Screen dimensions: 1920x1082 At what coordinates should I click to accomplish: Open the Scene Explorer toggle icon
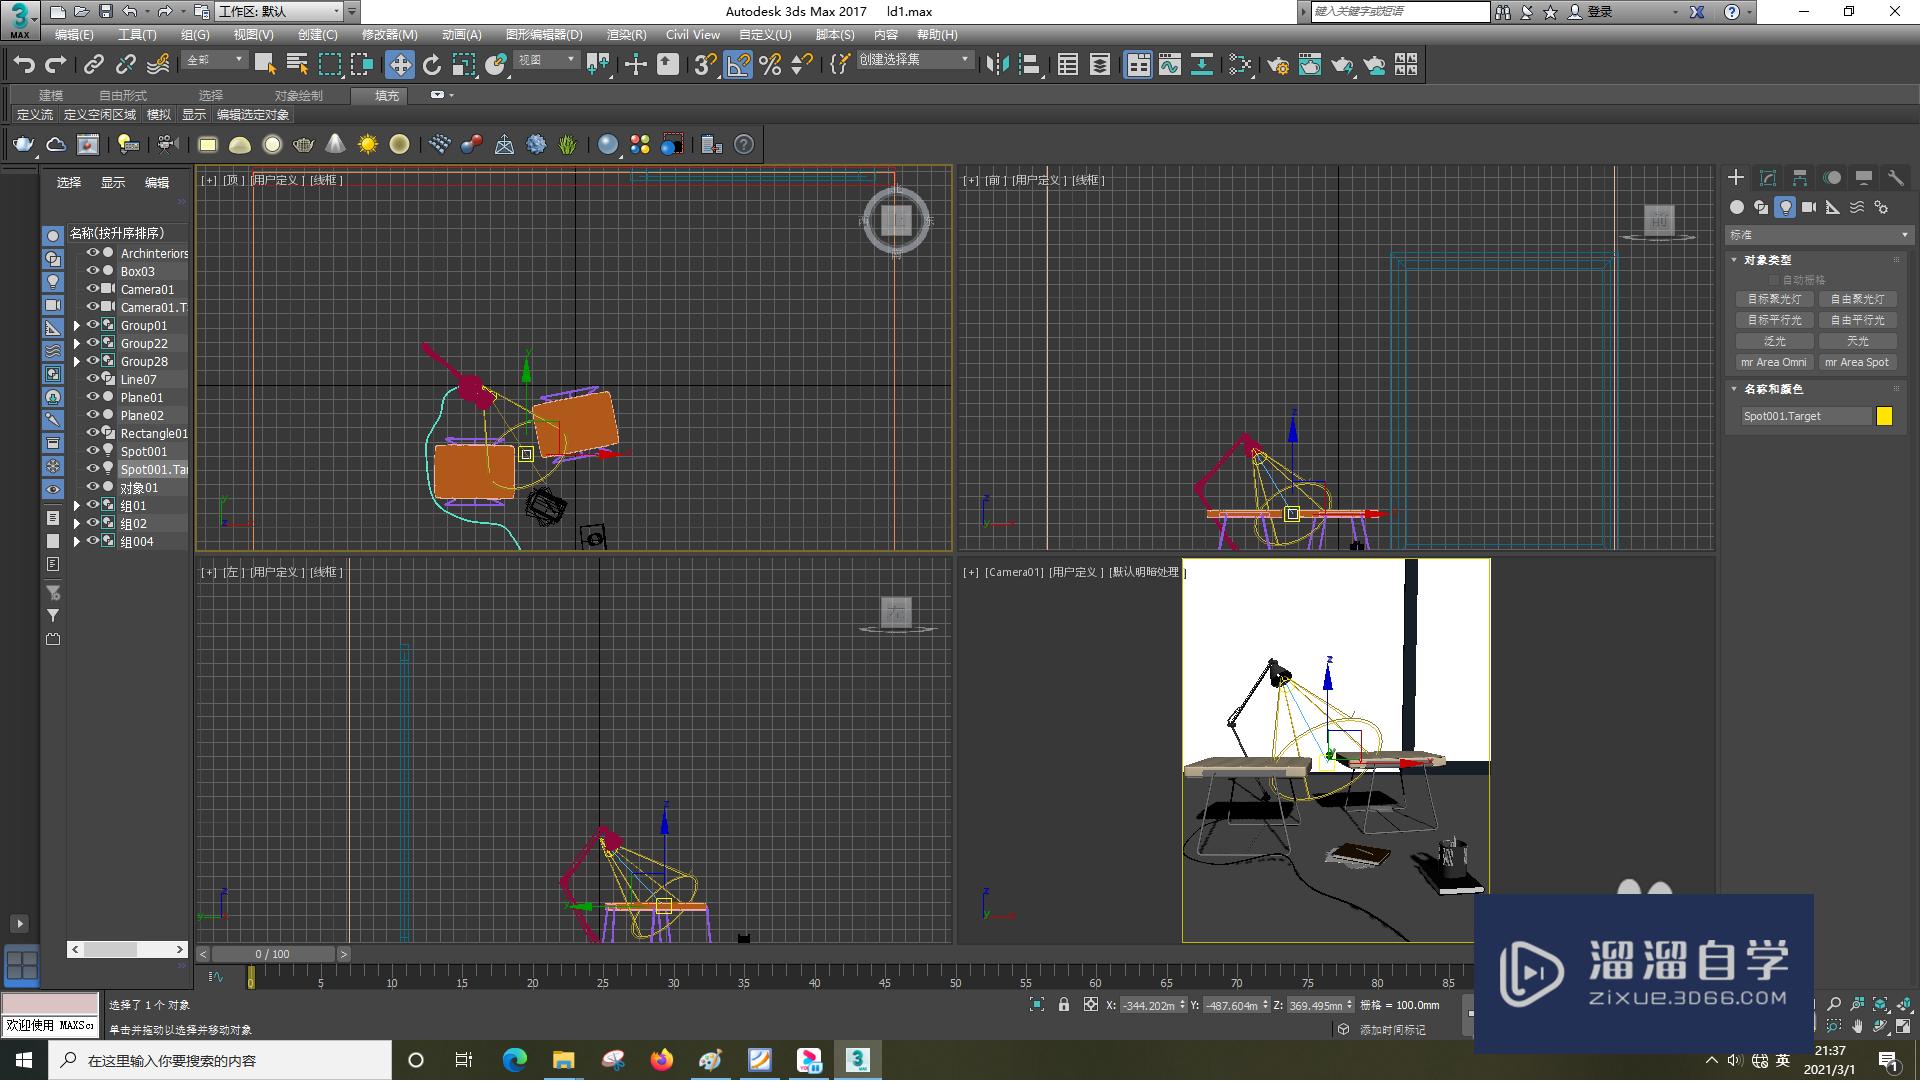point(1068,65)
